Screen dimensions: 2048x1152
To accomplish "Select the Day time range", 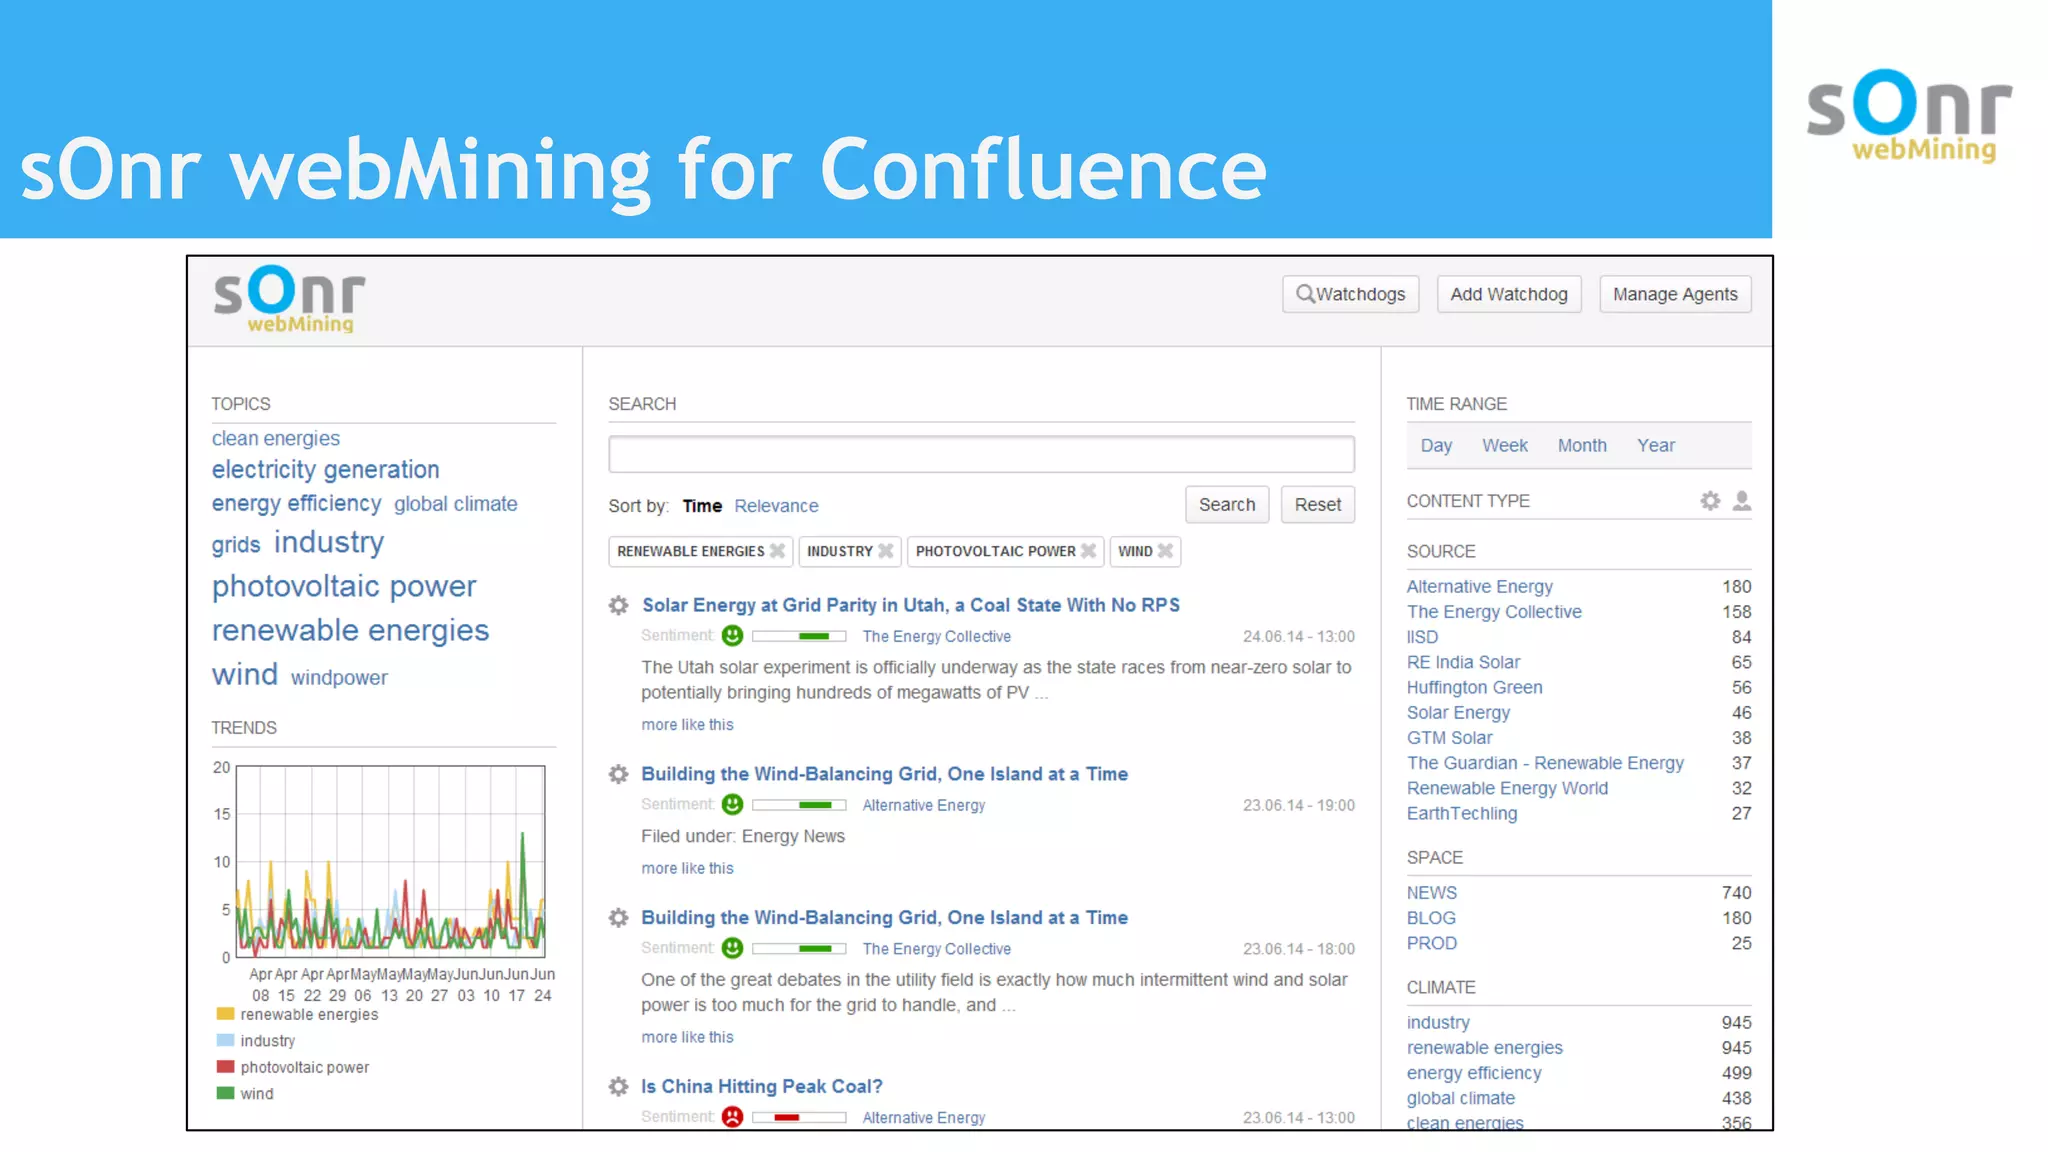I will pos(1436,446).
